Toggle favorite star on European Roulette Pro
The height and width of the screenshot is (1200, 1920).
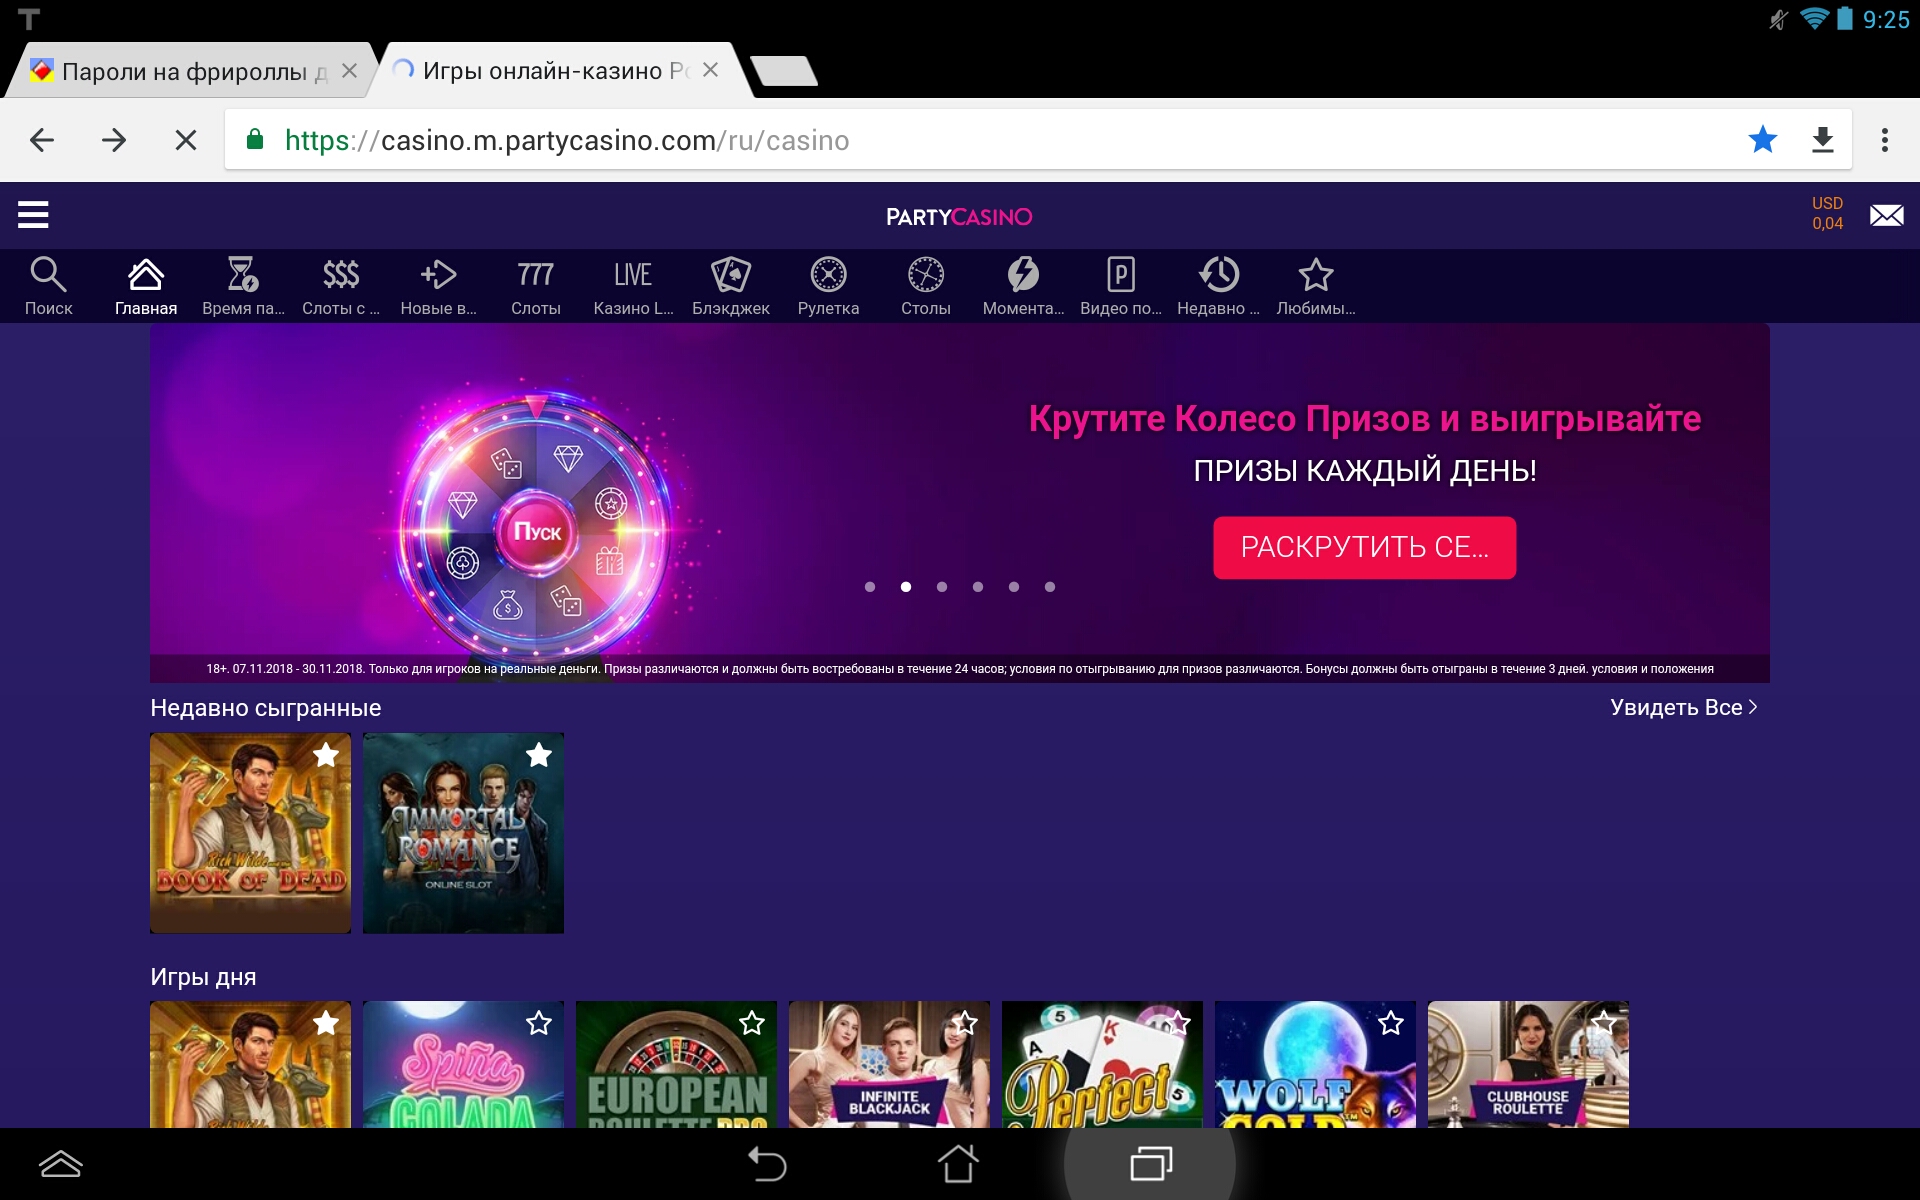752,1023
